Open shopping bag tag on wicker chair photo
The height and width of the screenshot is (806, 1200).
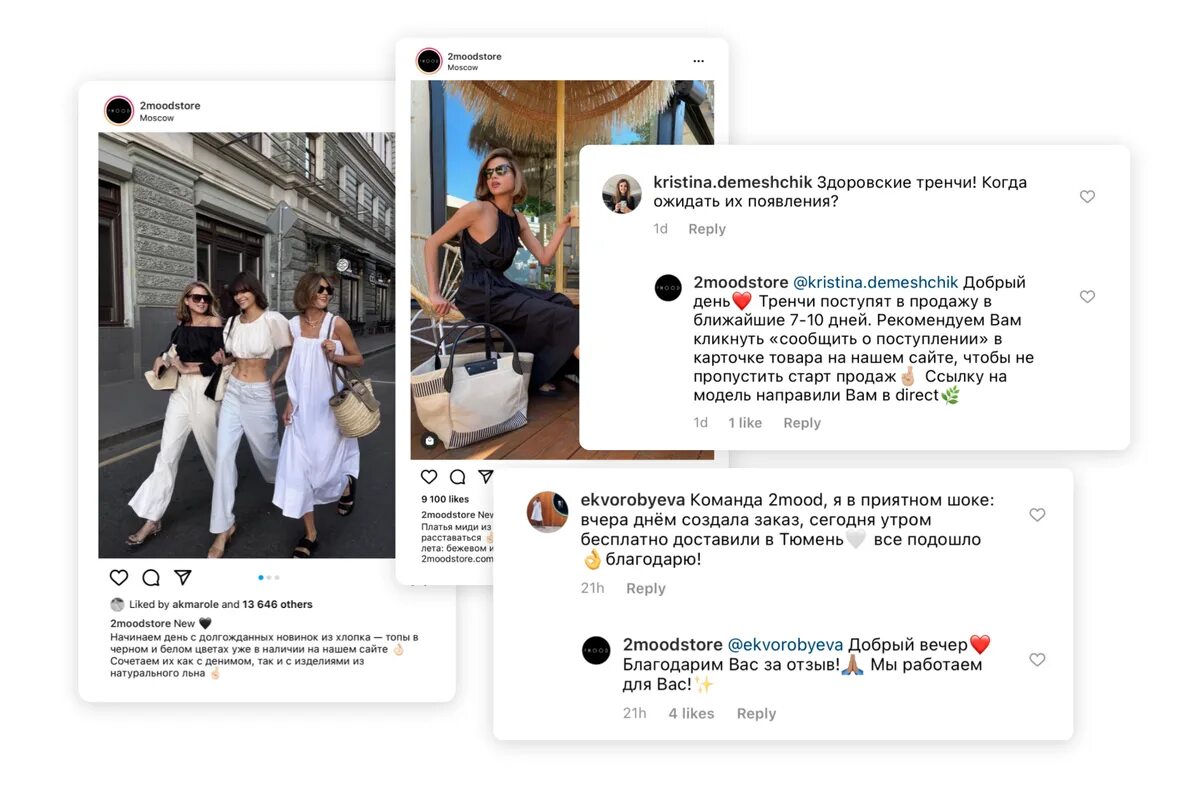pos(429,441)
